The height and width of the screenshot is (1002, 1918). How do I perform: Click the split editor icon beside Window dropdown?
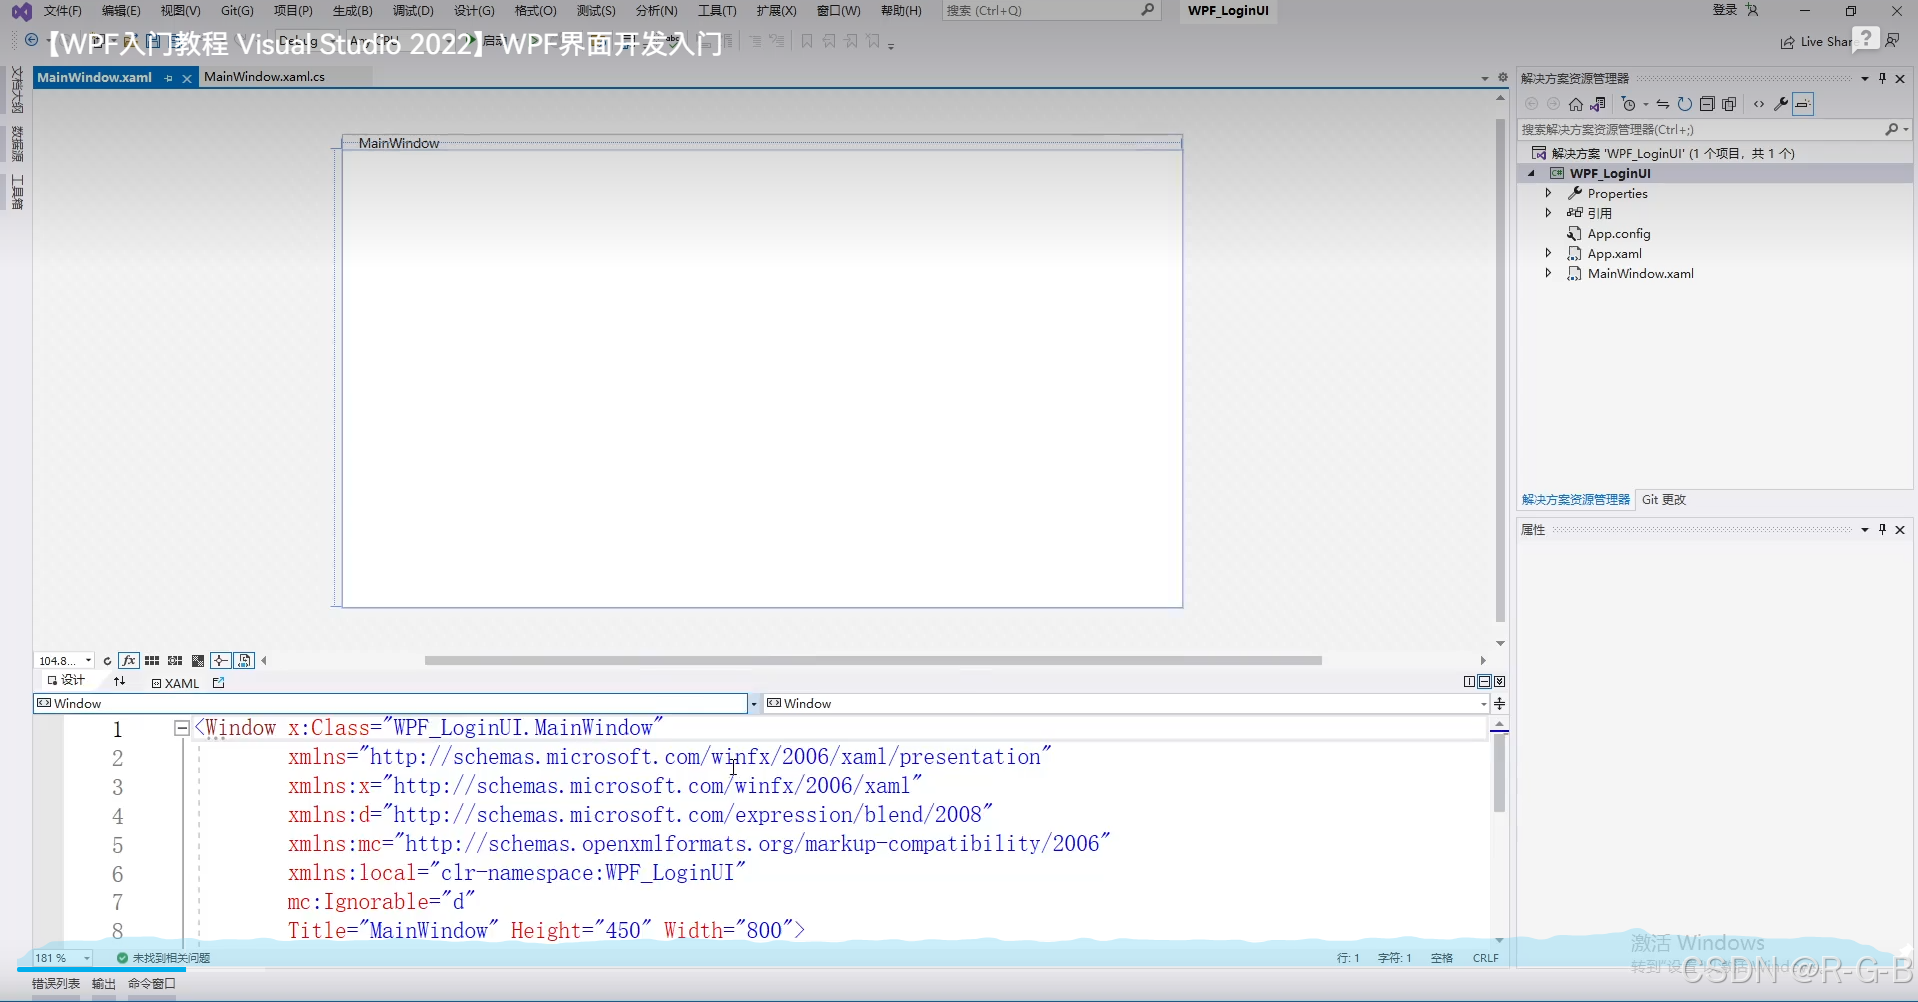(x=1499, y=704)
